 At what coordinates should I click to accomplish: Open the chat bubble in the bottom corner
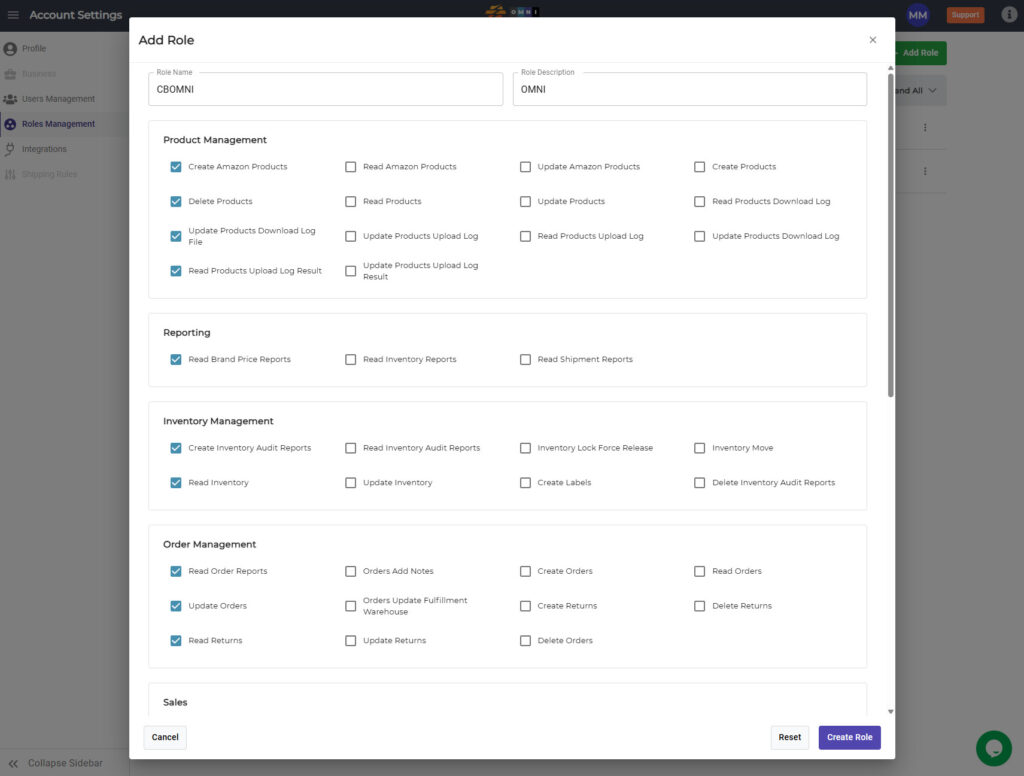[993, 747]
